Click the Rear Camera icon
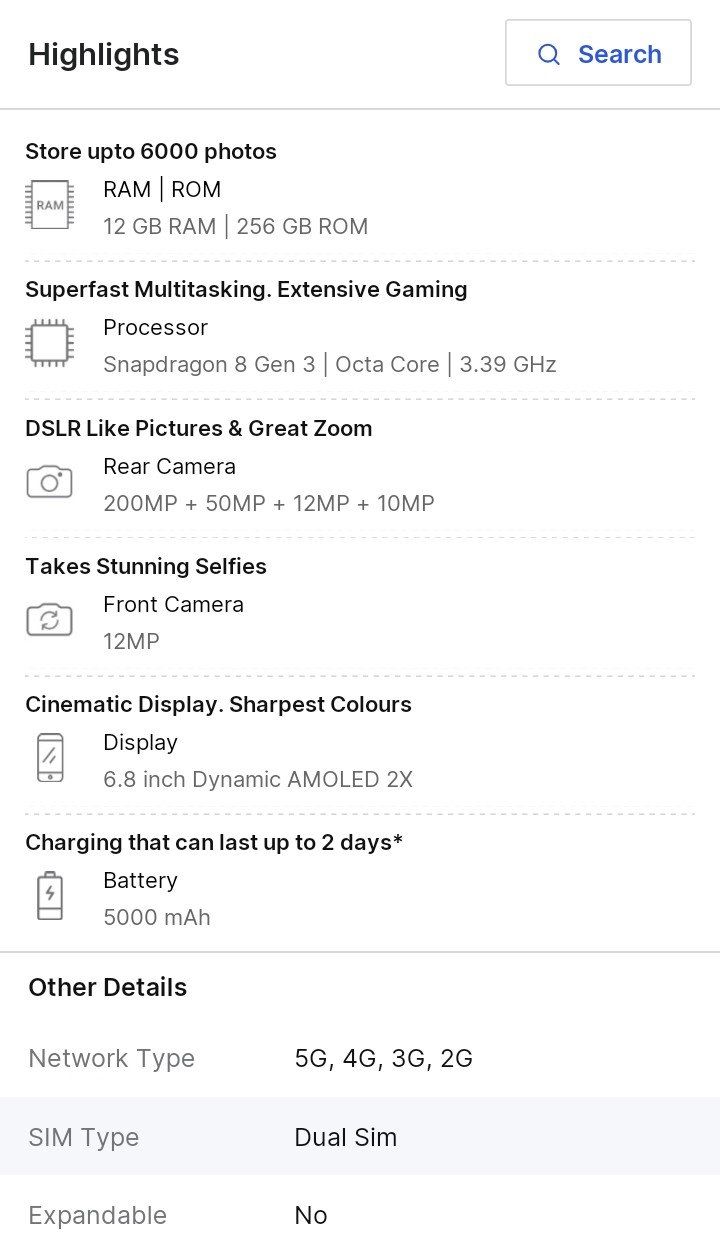The width and height of the screenshot is (720, 1235). [x=50, y=482]
